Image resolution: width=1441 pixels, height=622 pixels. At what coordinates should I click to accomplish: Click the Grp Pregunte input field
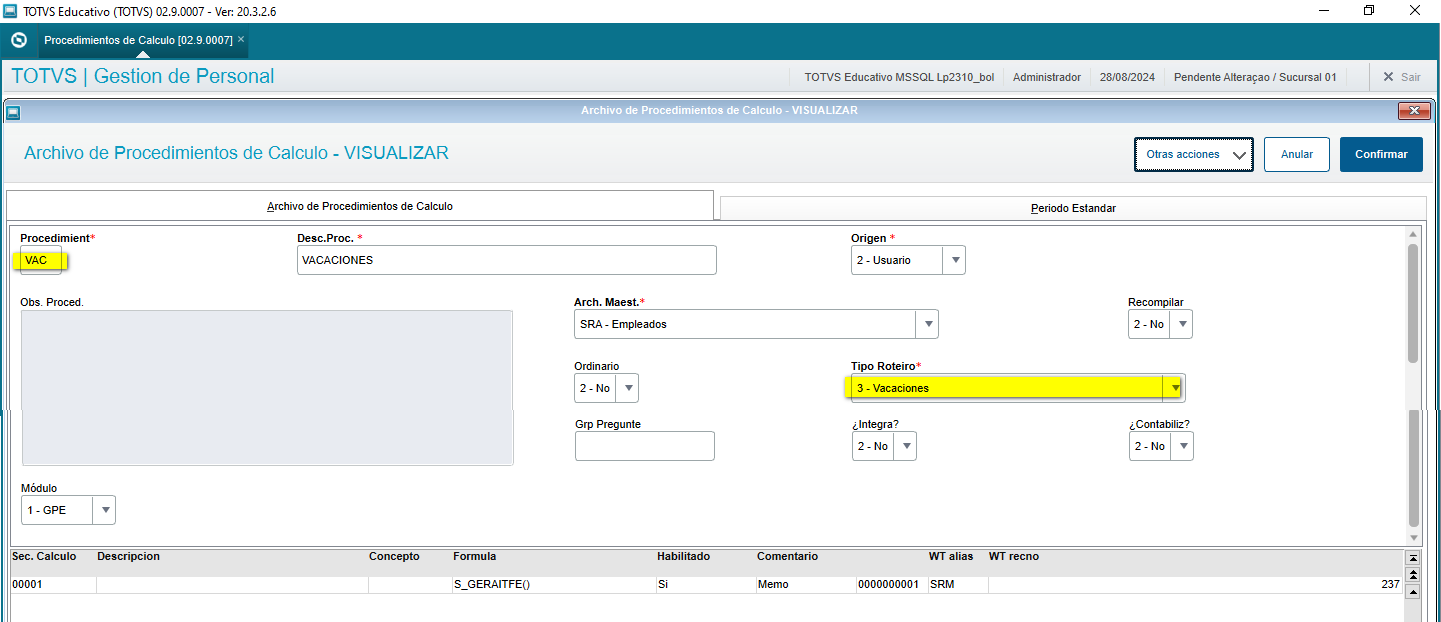(x=645, y=446)
